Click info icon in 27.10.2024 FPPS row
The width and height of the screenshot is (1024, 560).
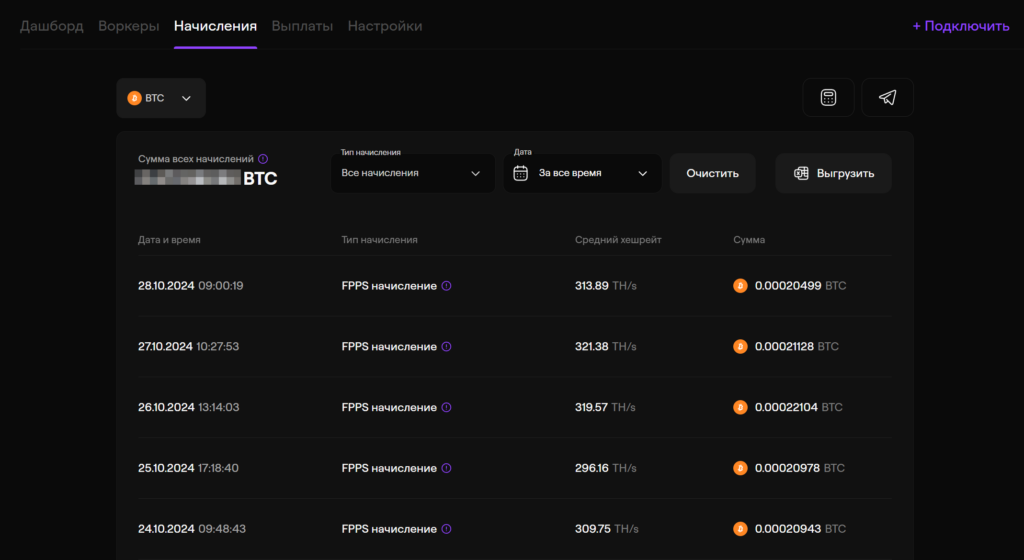[446, 347]
